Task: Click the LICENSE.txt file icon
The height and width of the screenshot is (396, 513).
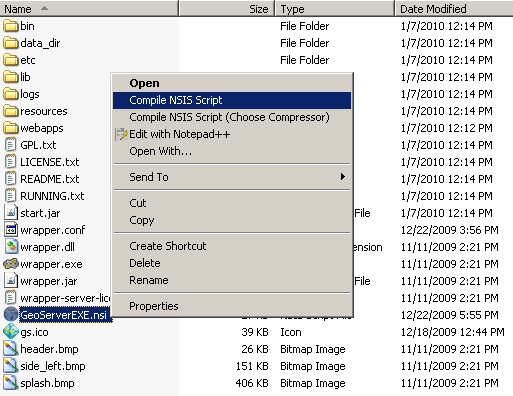Action: point(11,162)
